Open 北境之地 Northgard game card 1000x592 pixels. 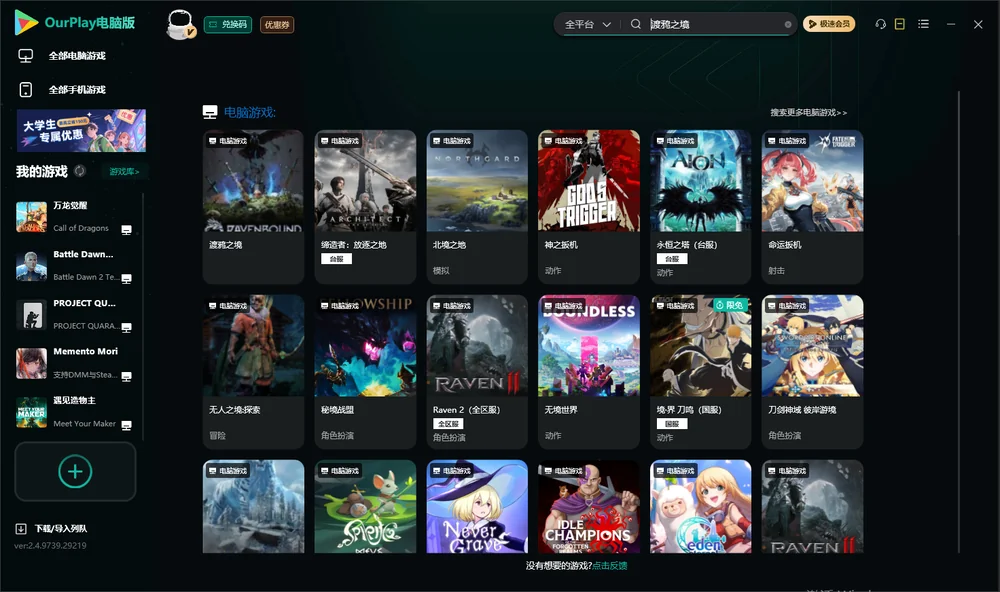point(477,207)
